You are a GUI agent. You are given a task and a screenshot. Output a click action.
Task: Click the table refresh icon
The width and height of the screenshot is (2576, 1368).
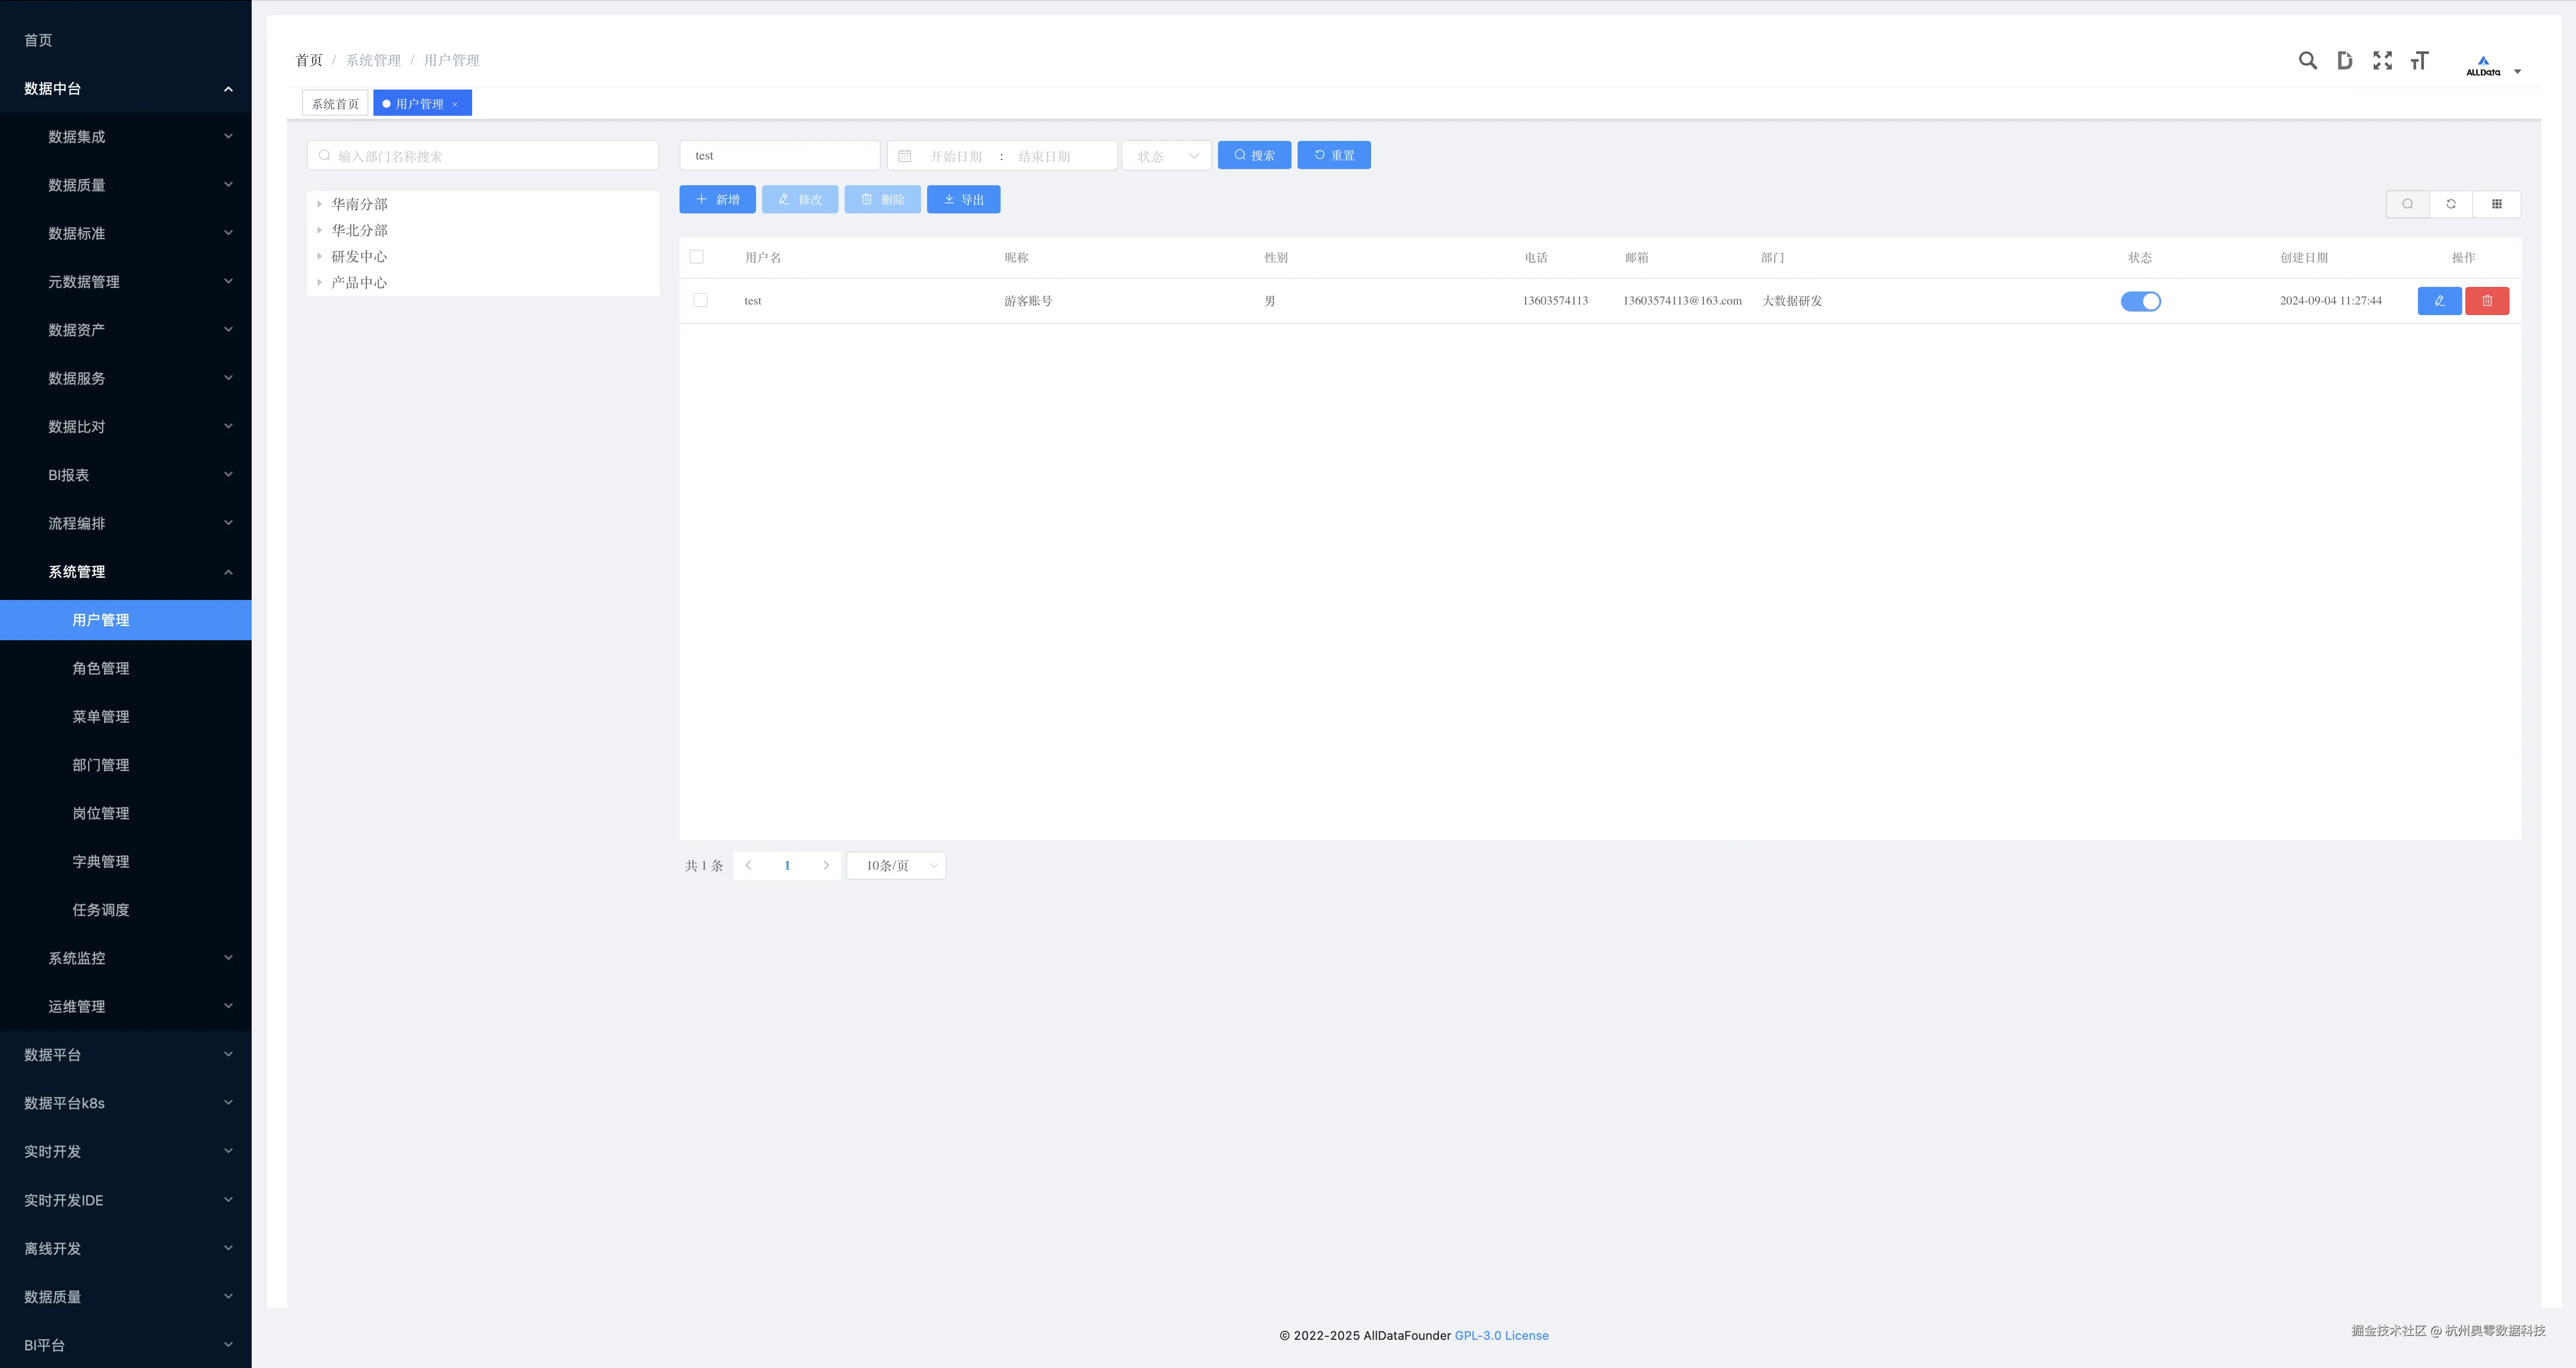[2451, 204]
